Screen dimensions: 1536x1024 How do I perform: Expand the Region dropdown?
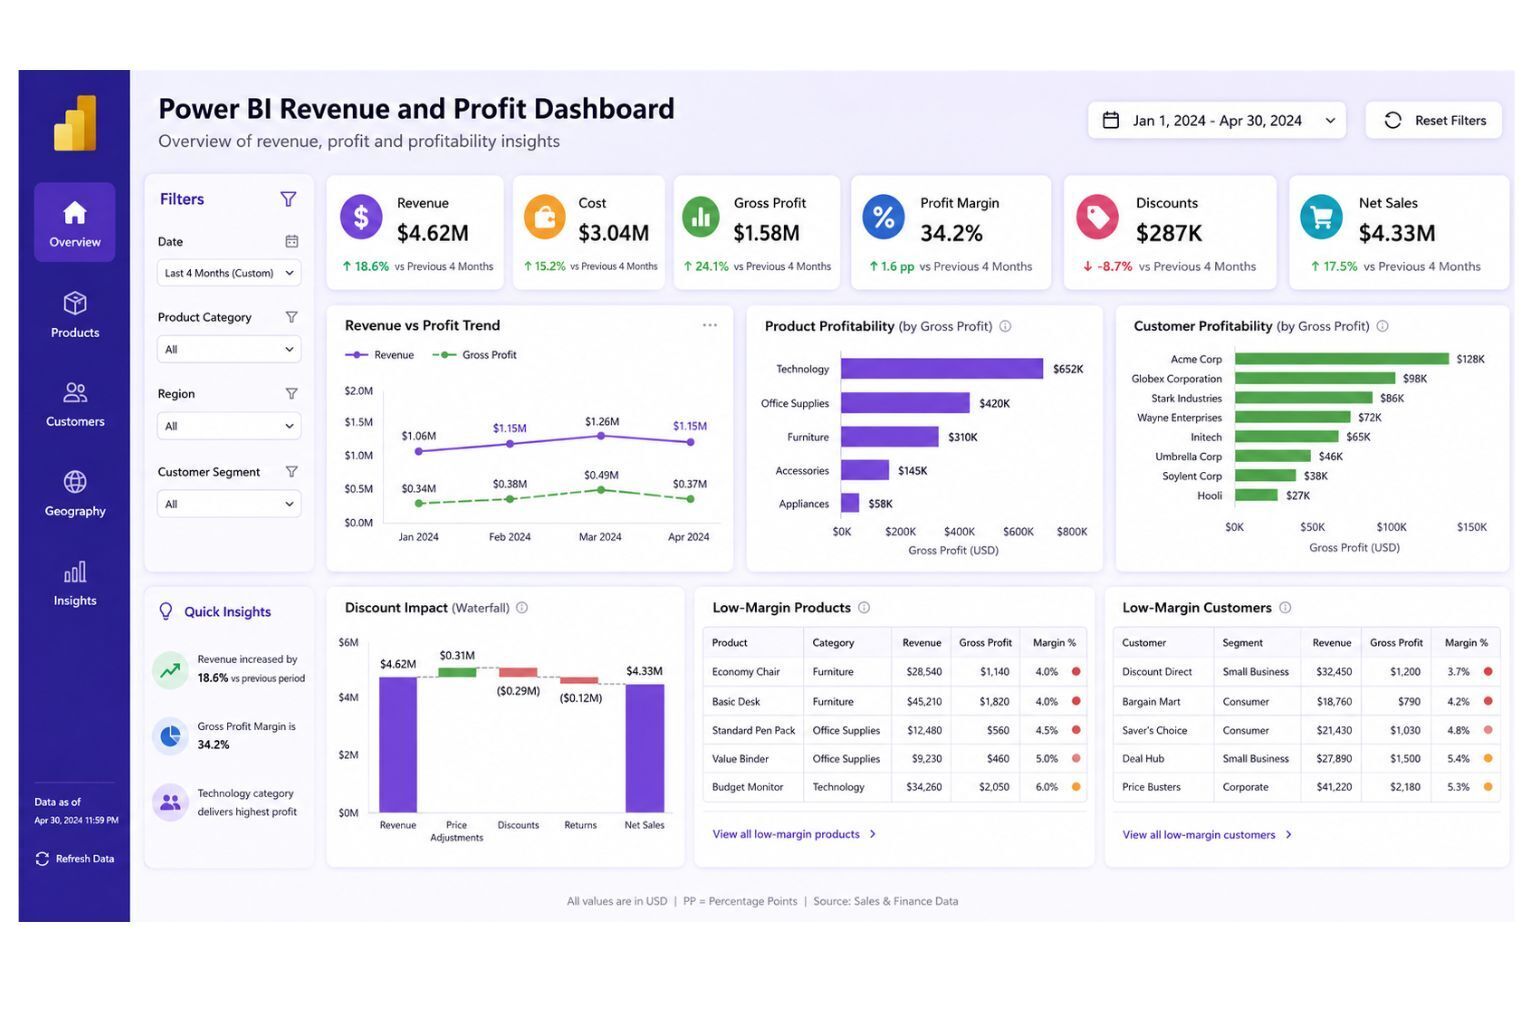pyautogui.click(x=229, y=426)
